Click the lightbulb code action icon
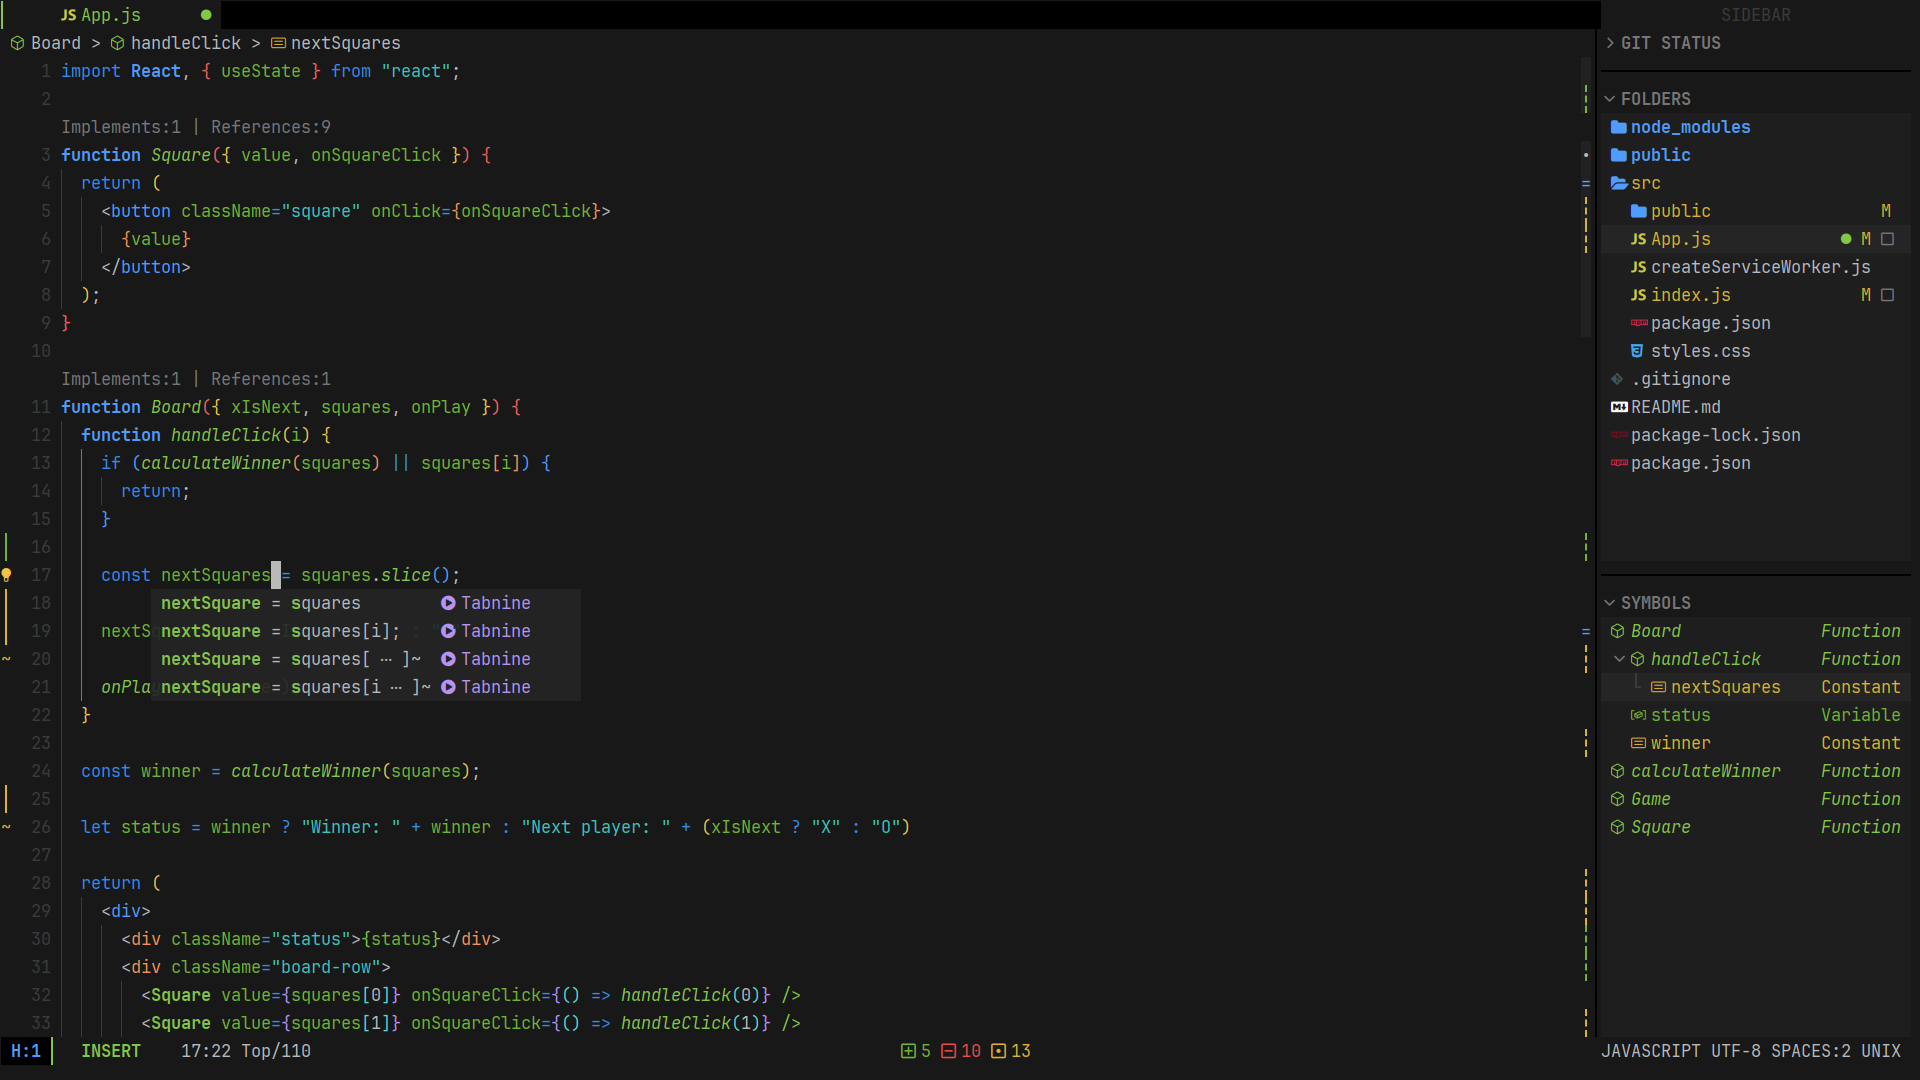 pyautogui.click(x=6, y=575)
